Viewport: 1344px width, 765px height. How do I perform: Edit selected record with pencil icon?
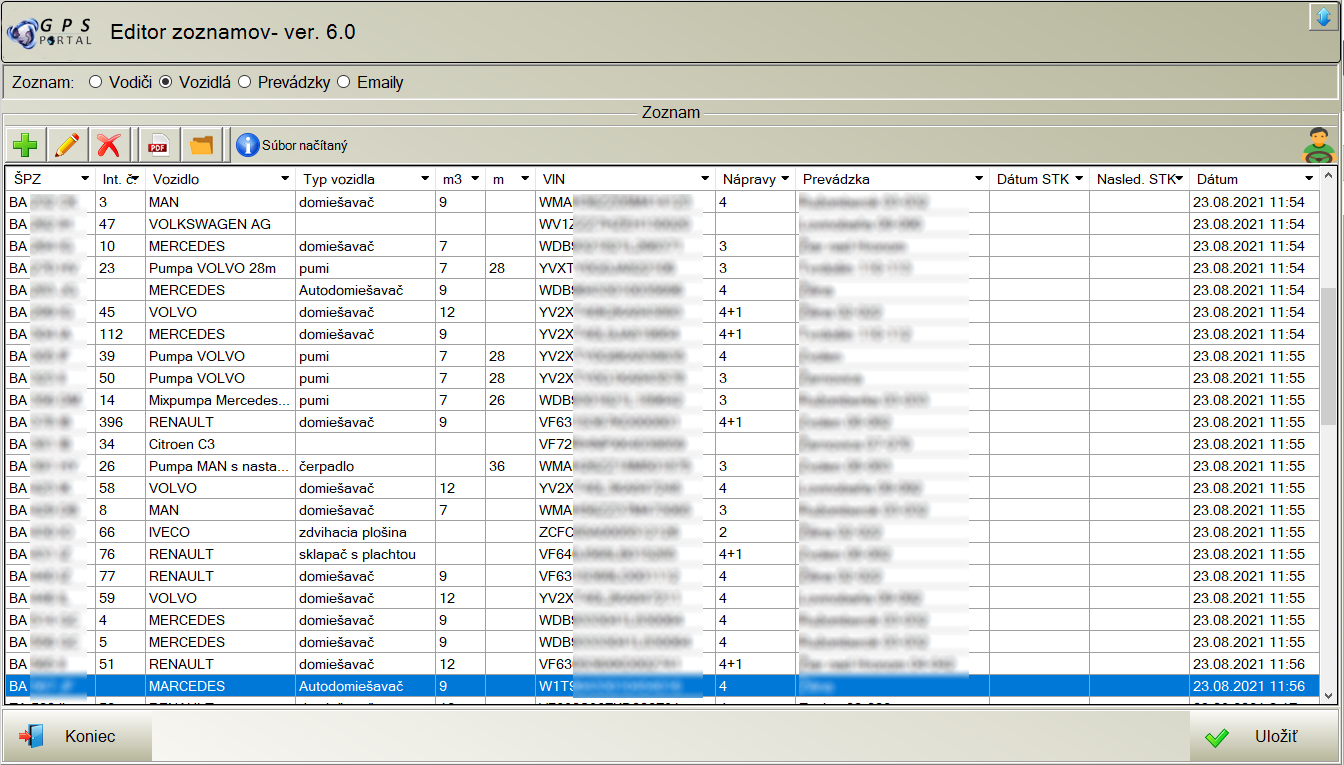(67, 145)
